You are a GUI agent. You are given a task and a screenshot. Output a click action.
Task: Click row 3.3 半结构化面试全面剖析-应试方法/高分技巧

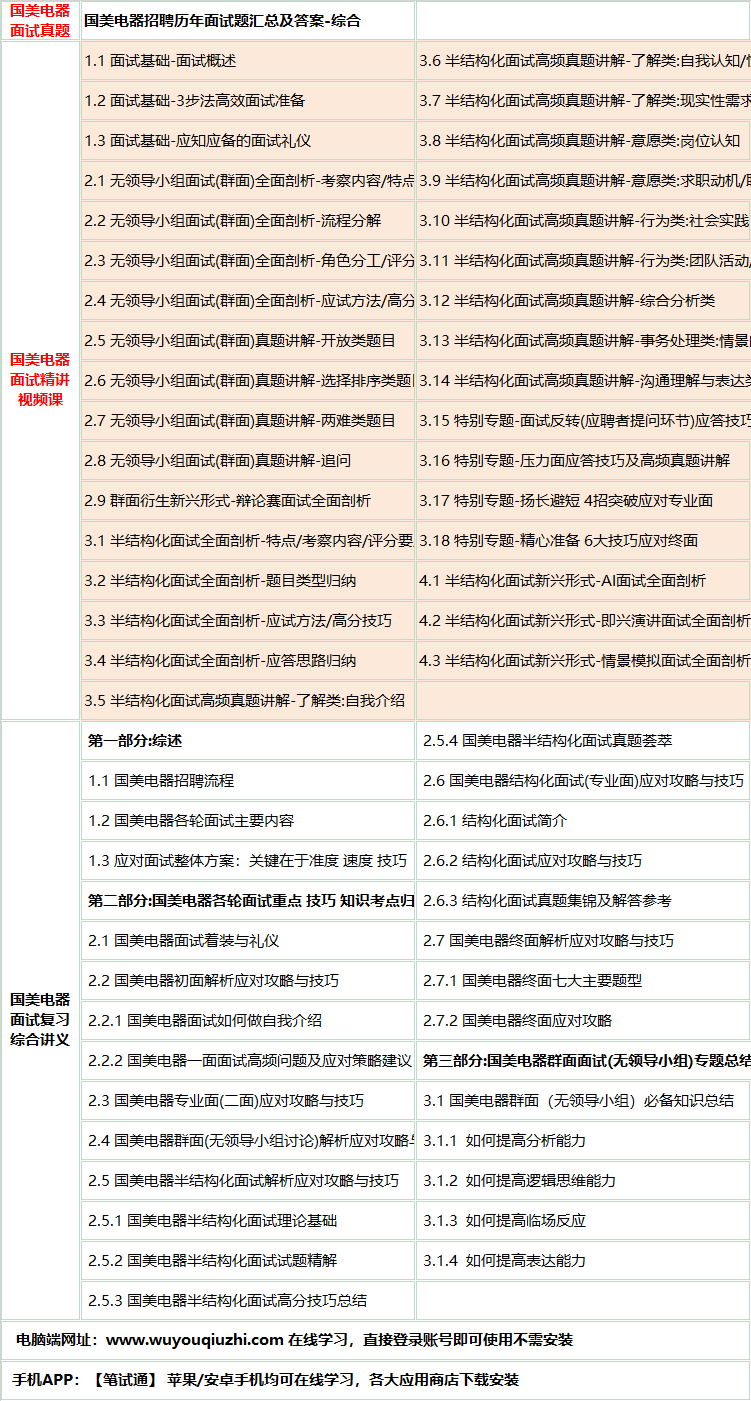tap(248, 620)
